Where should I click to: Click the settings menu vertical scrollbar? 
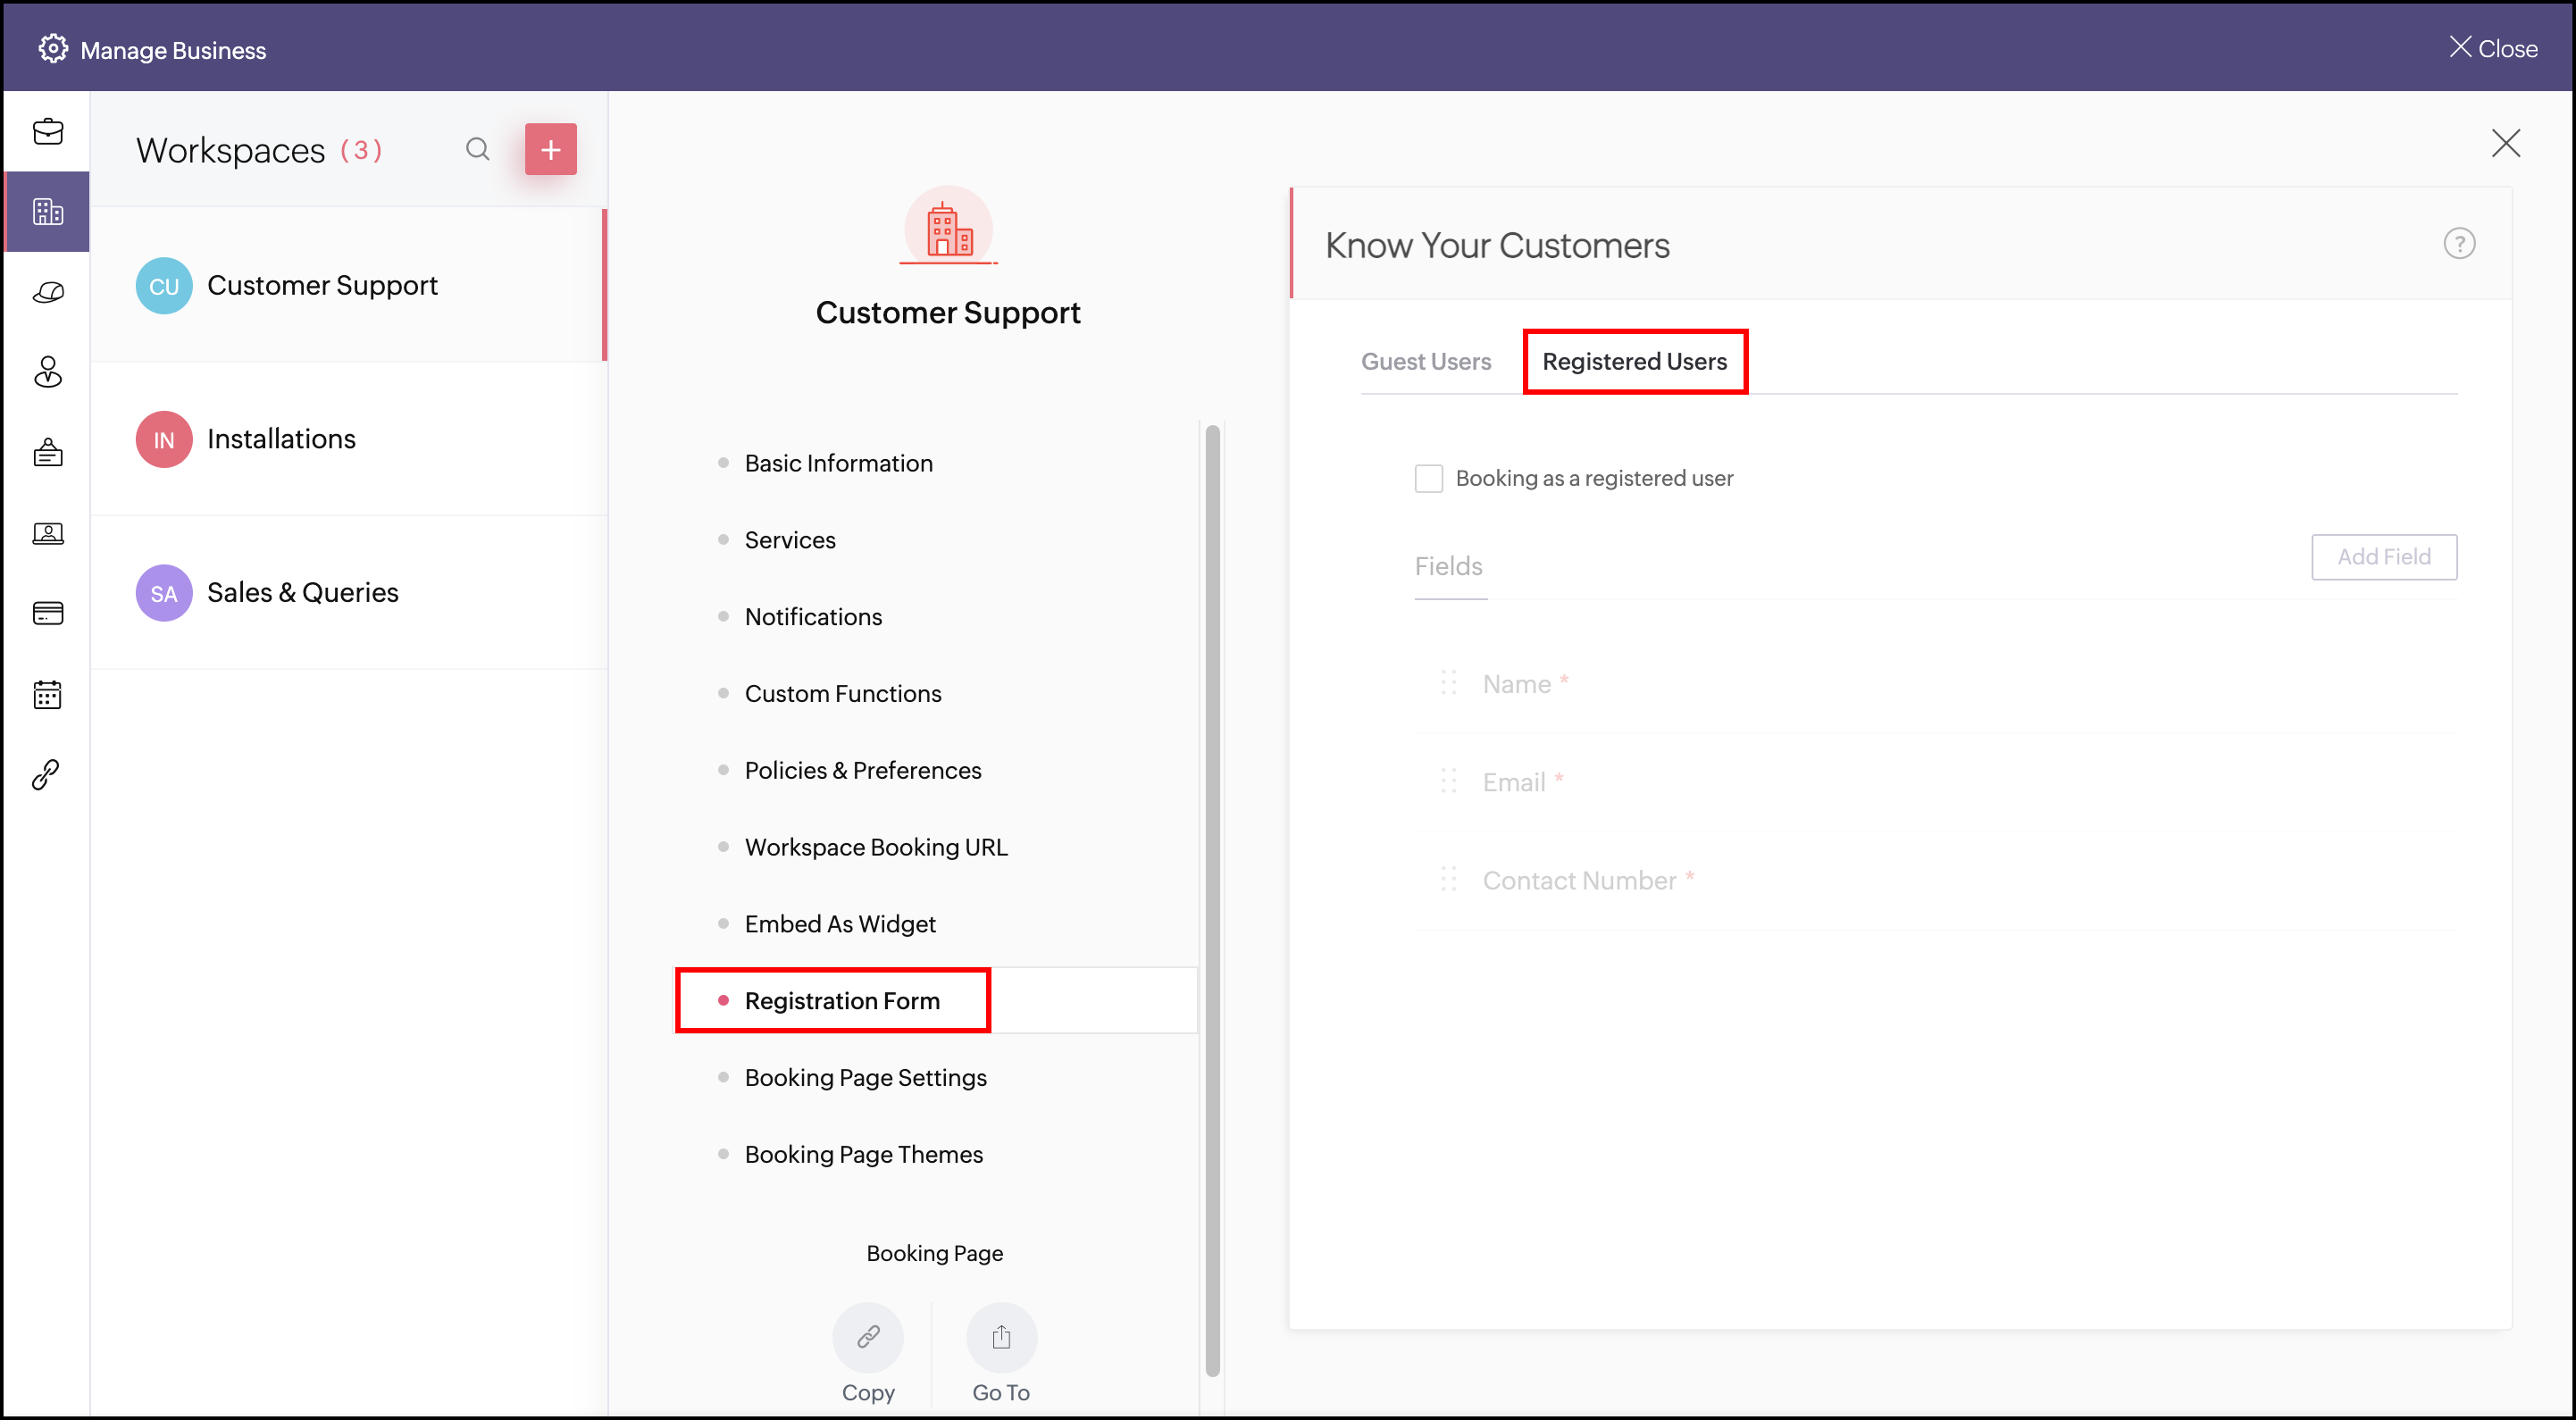click(1212, 900)
